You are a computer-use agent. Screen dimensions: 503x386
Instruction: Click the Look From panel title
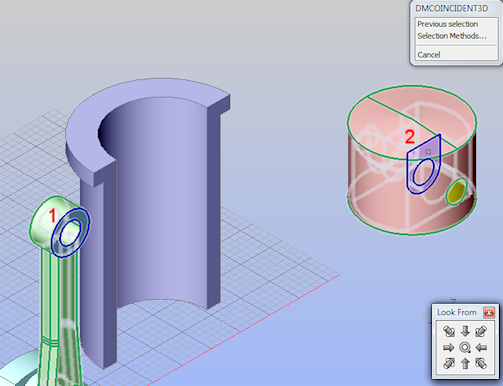pos(457,312)
